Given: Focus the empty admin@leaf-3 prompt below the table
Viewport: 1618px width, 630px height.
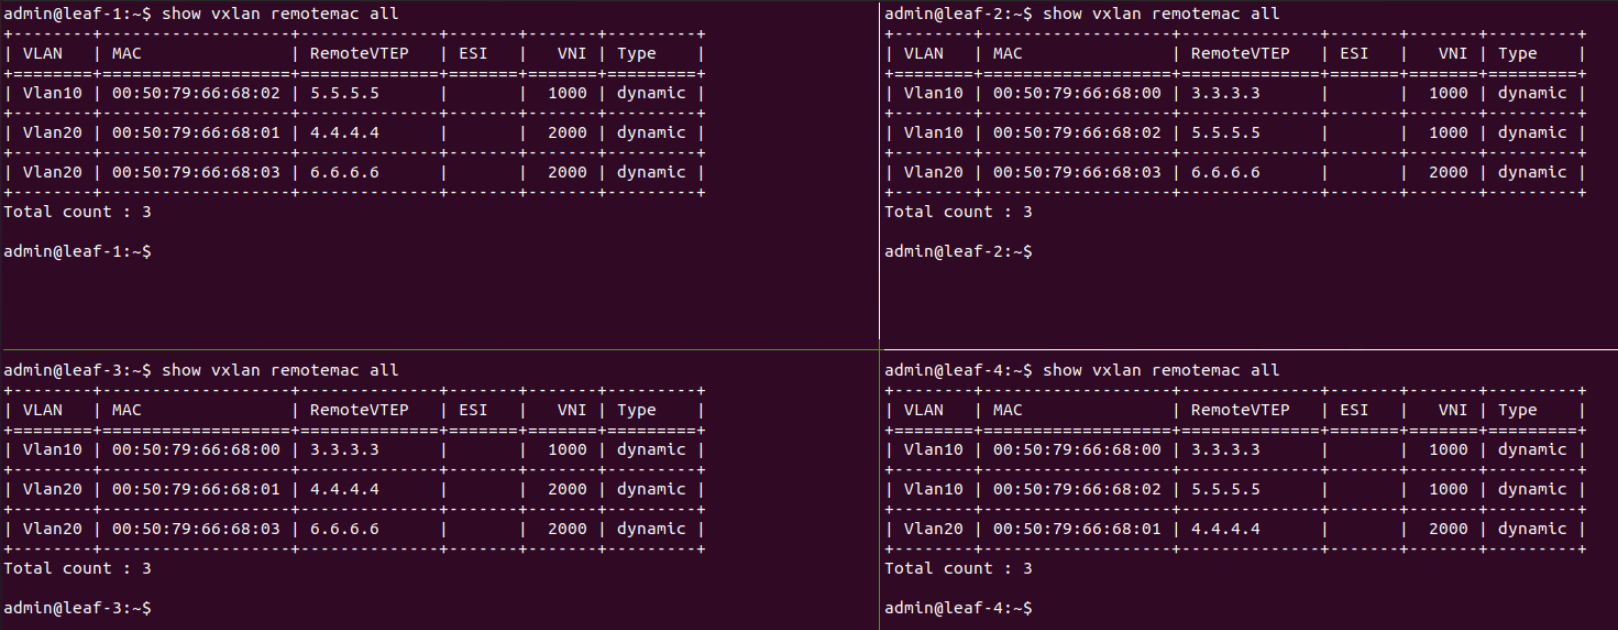Looking at the screenshot, I should click(77, 608).
